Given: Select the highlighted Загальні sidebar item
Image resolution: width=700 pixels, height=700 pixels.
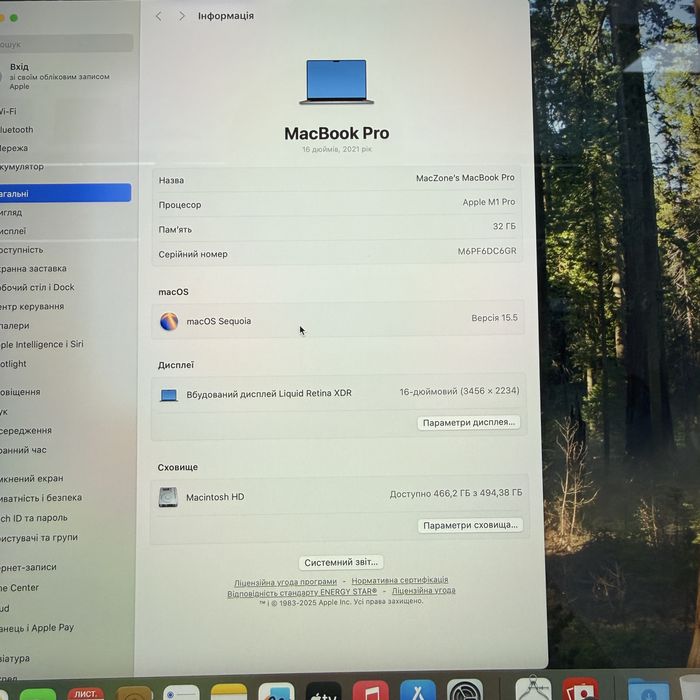Looking at the screenshot, I should pos(66,193).
